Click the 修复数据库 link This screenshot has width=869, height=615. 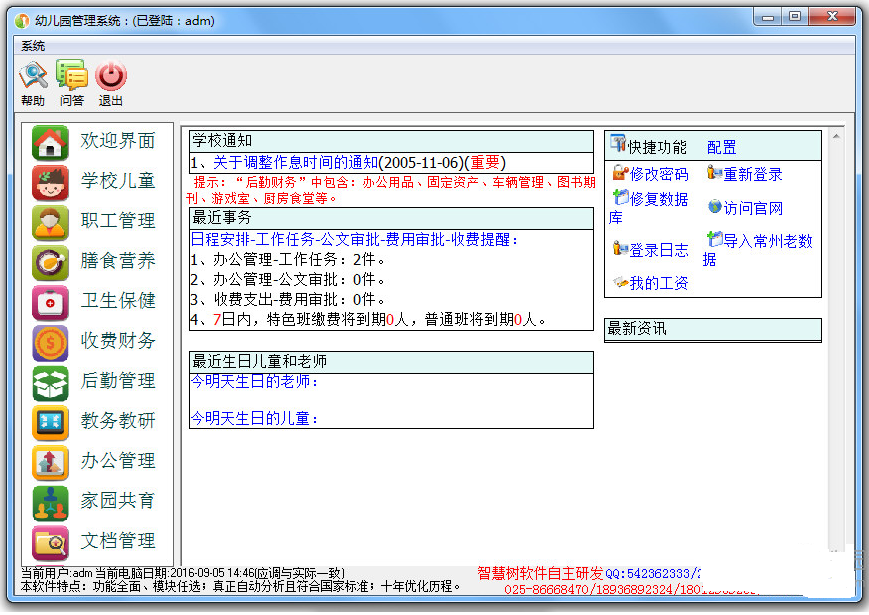coord(648,208)
